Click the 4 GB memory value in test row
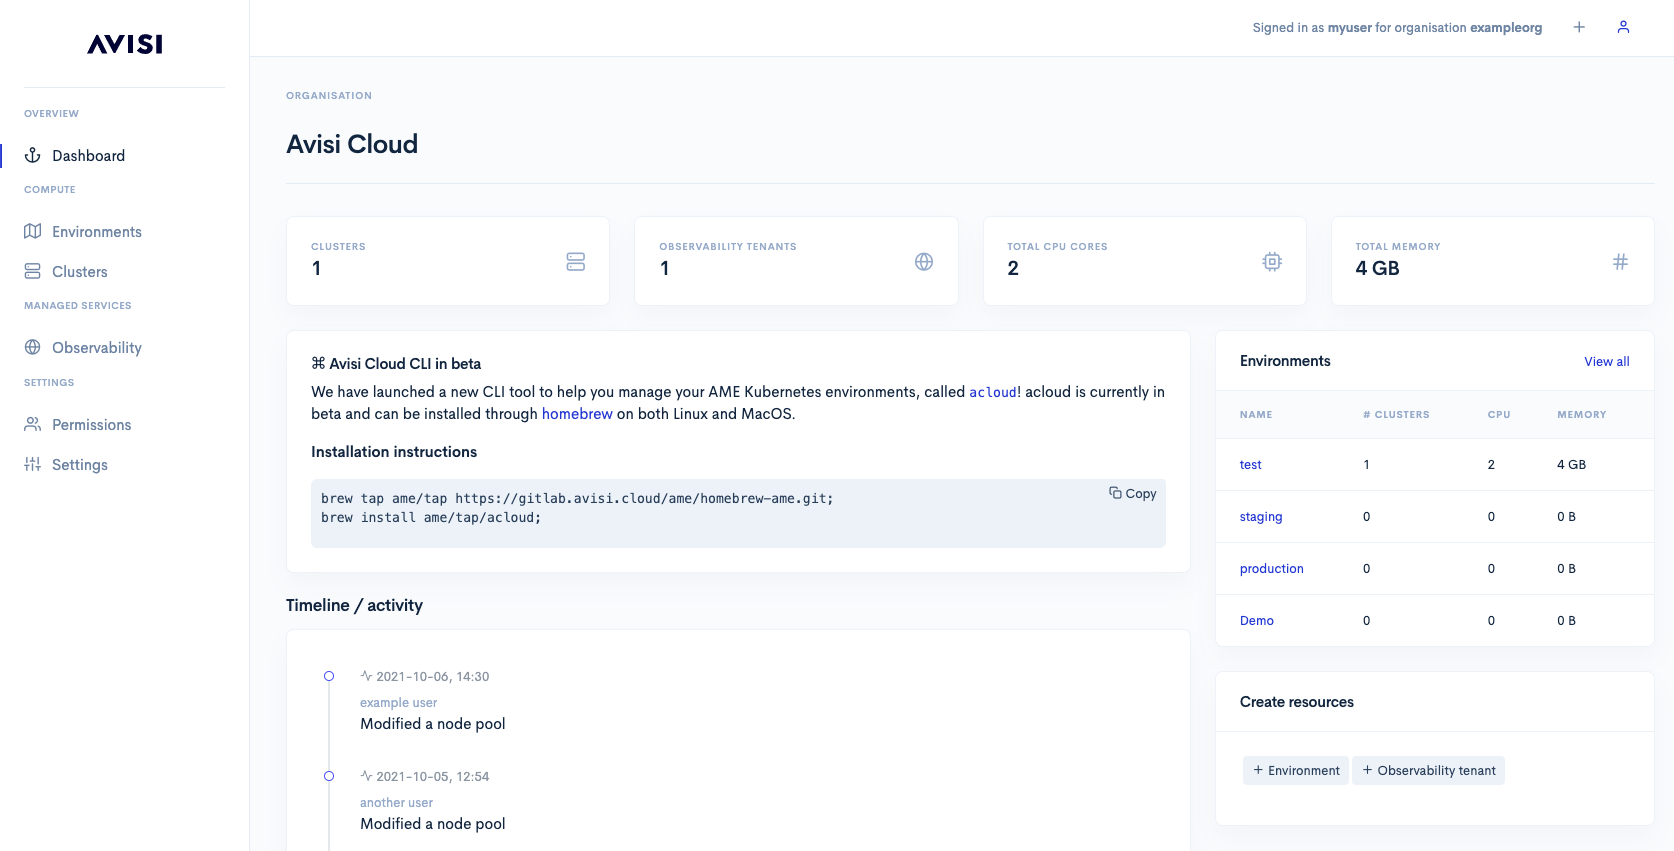The height and width of the screenshot is (851, 1674). 1571,464
